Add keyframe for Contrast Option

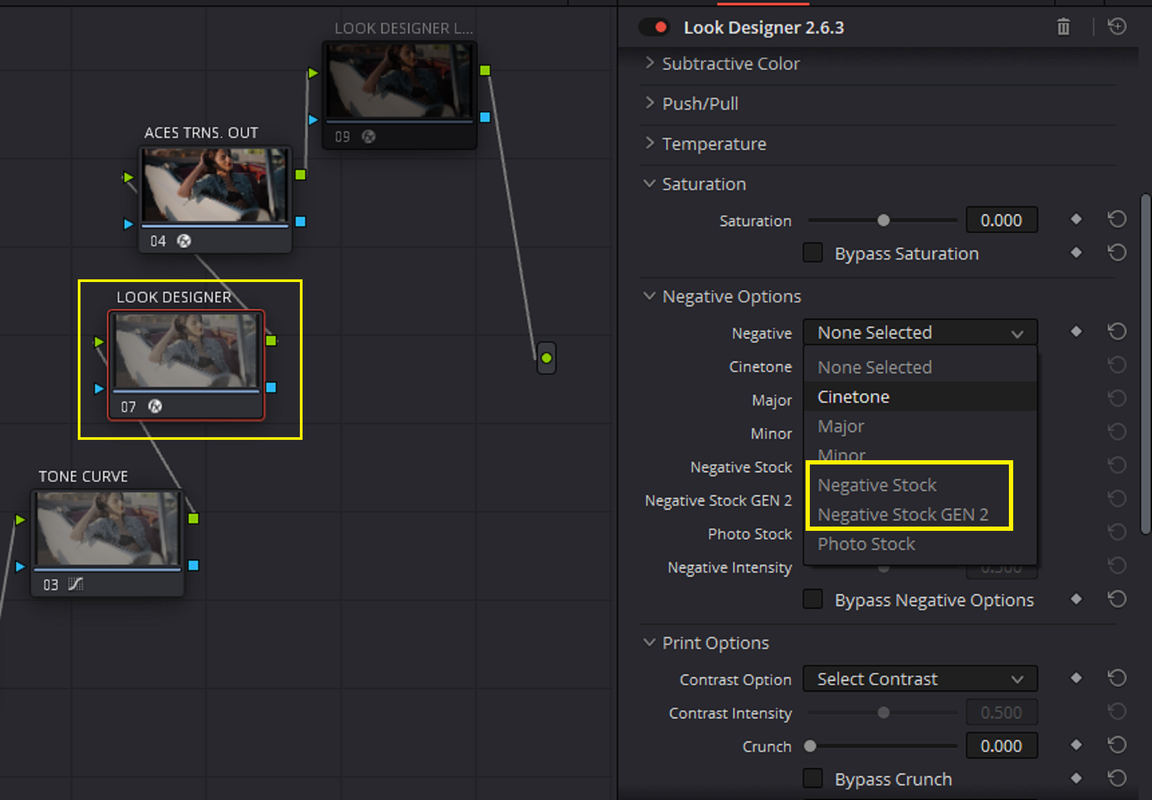point(1076,678)
